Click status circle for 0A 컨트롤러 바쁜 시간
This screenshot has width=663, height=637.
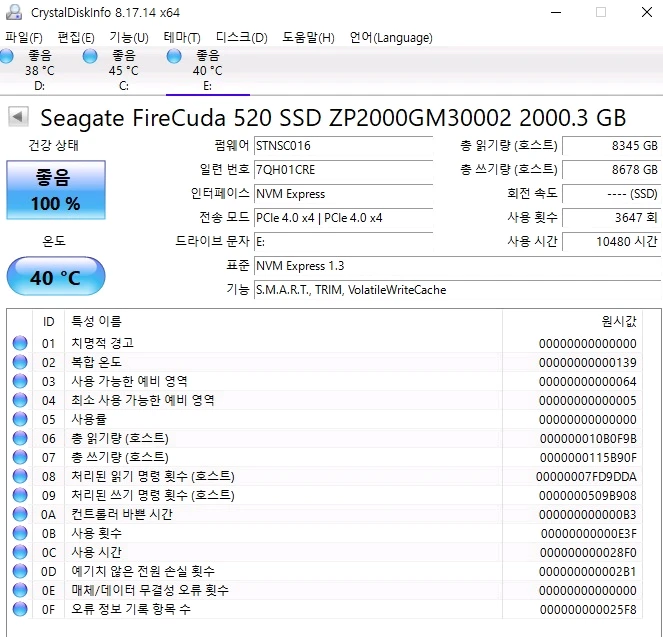(x=20, y=514)
